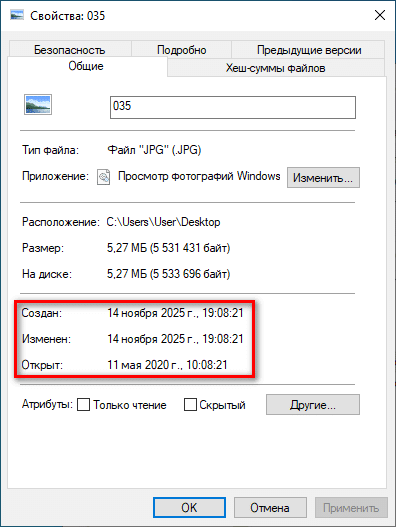396x527 pixels.
Task: Open the Безопасность tab
Action: [70, 49]
